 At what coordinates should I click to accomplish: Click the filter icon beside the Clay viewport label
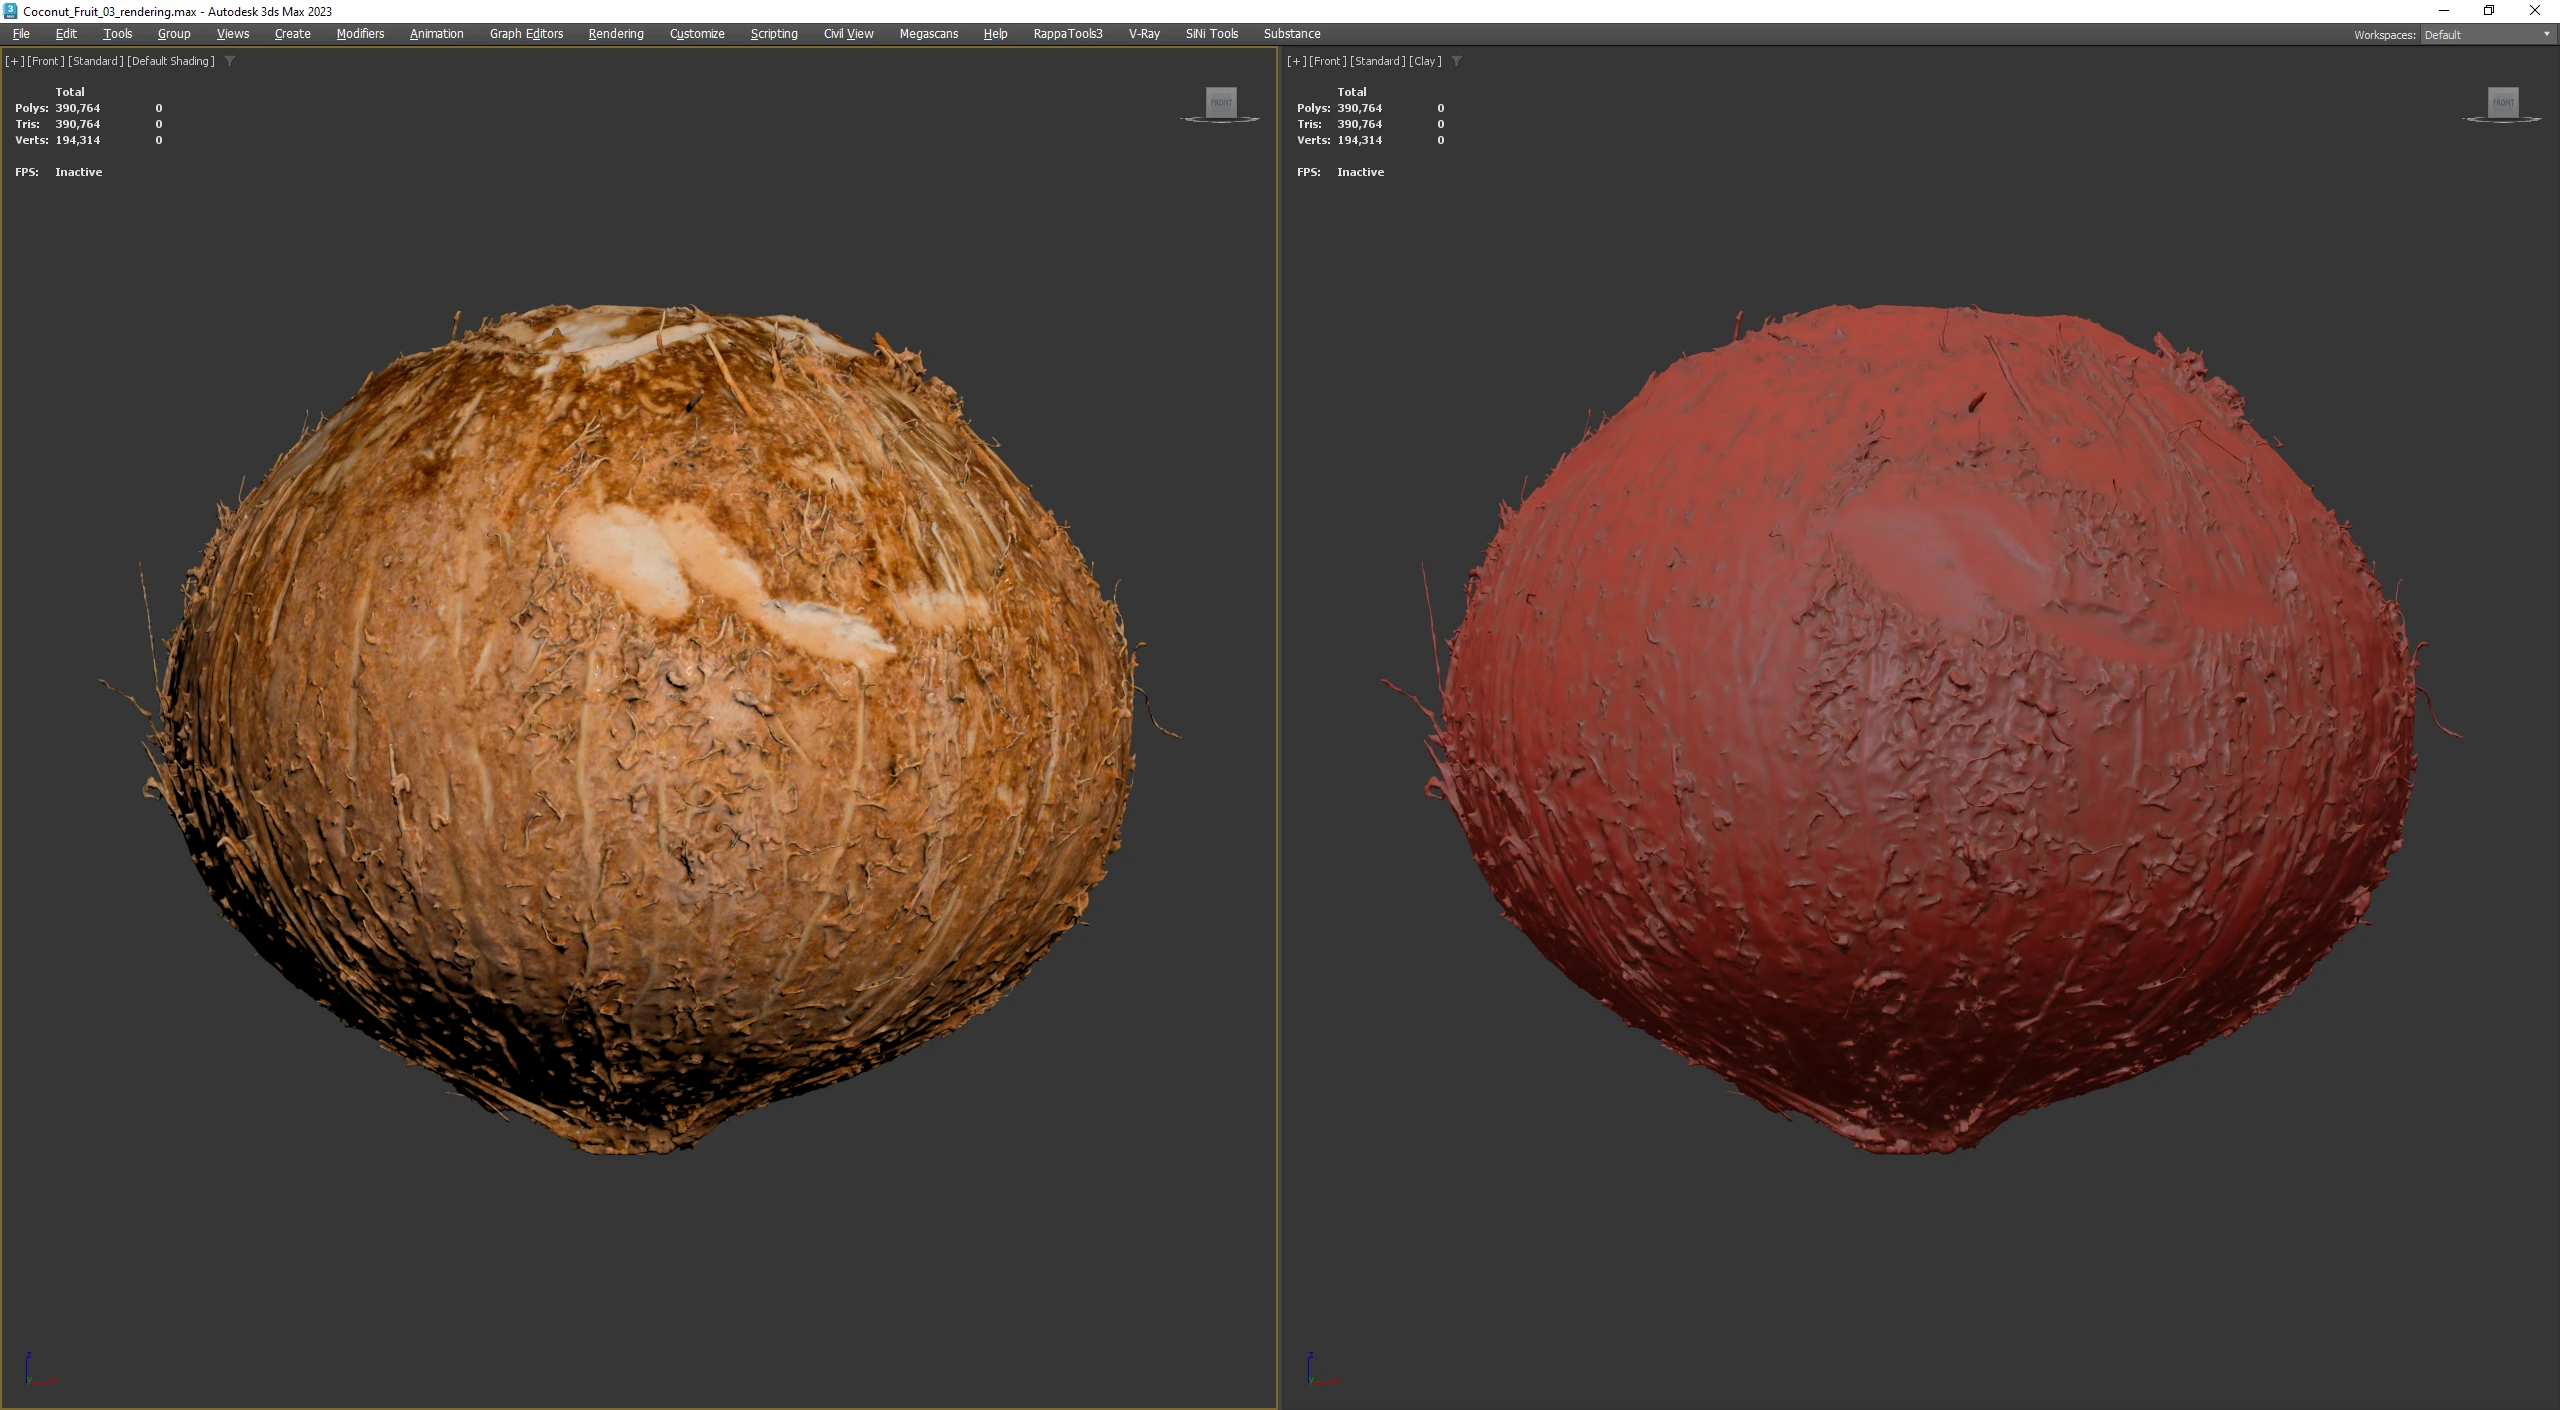pyautogui.click(x=1456, y=60)
